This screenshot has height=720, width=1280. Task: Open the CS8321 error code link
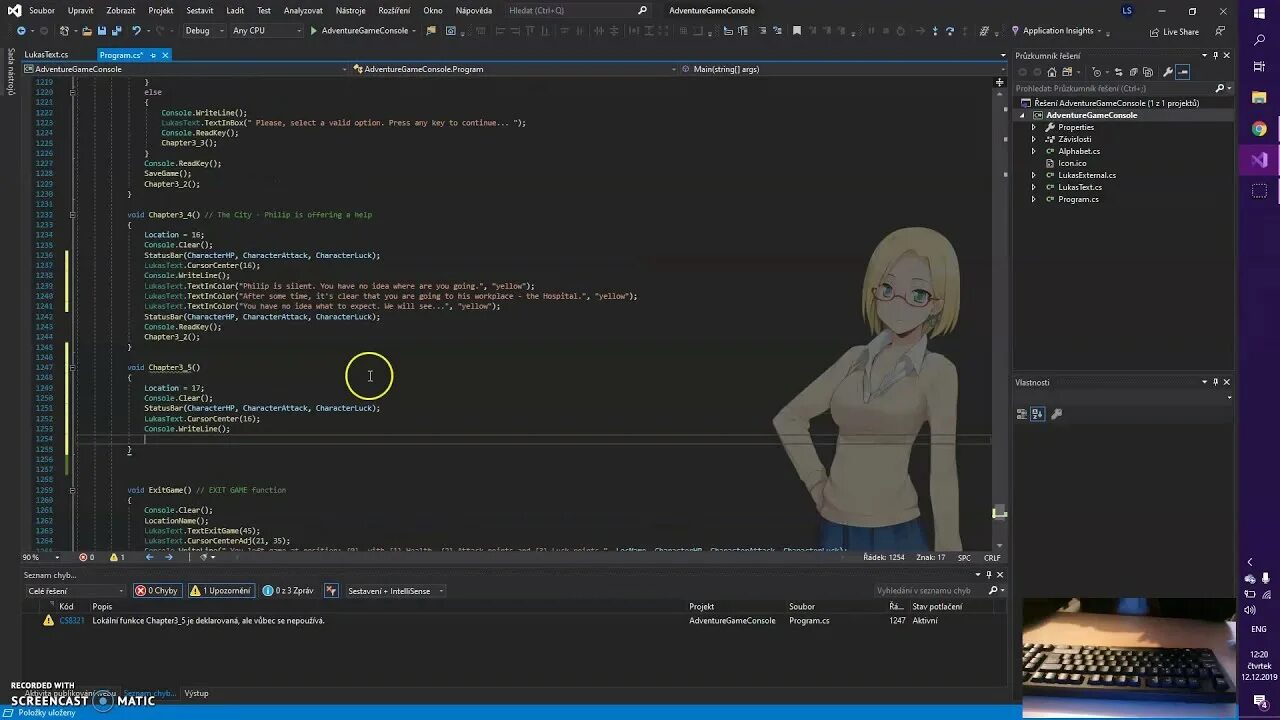coord(72,621)
